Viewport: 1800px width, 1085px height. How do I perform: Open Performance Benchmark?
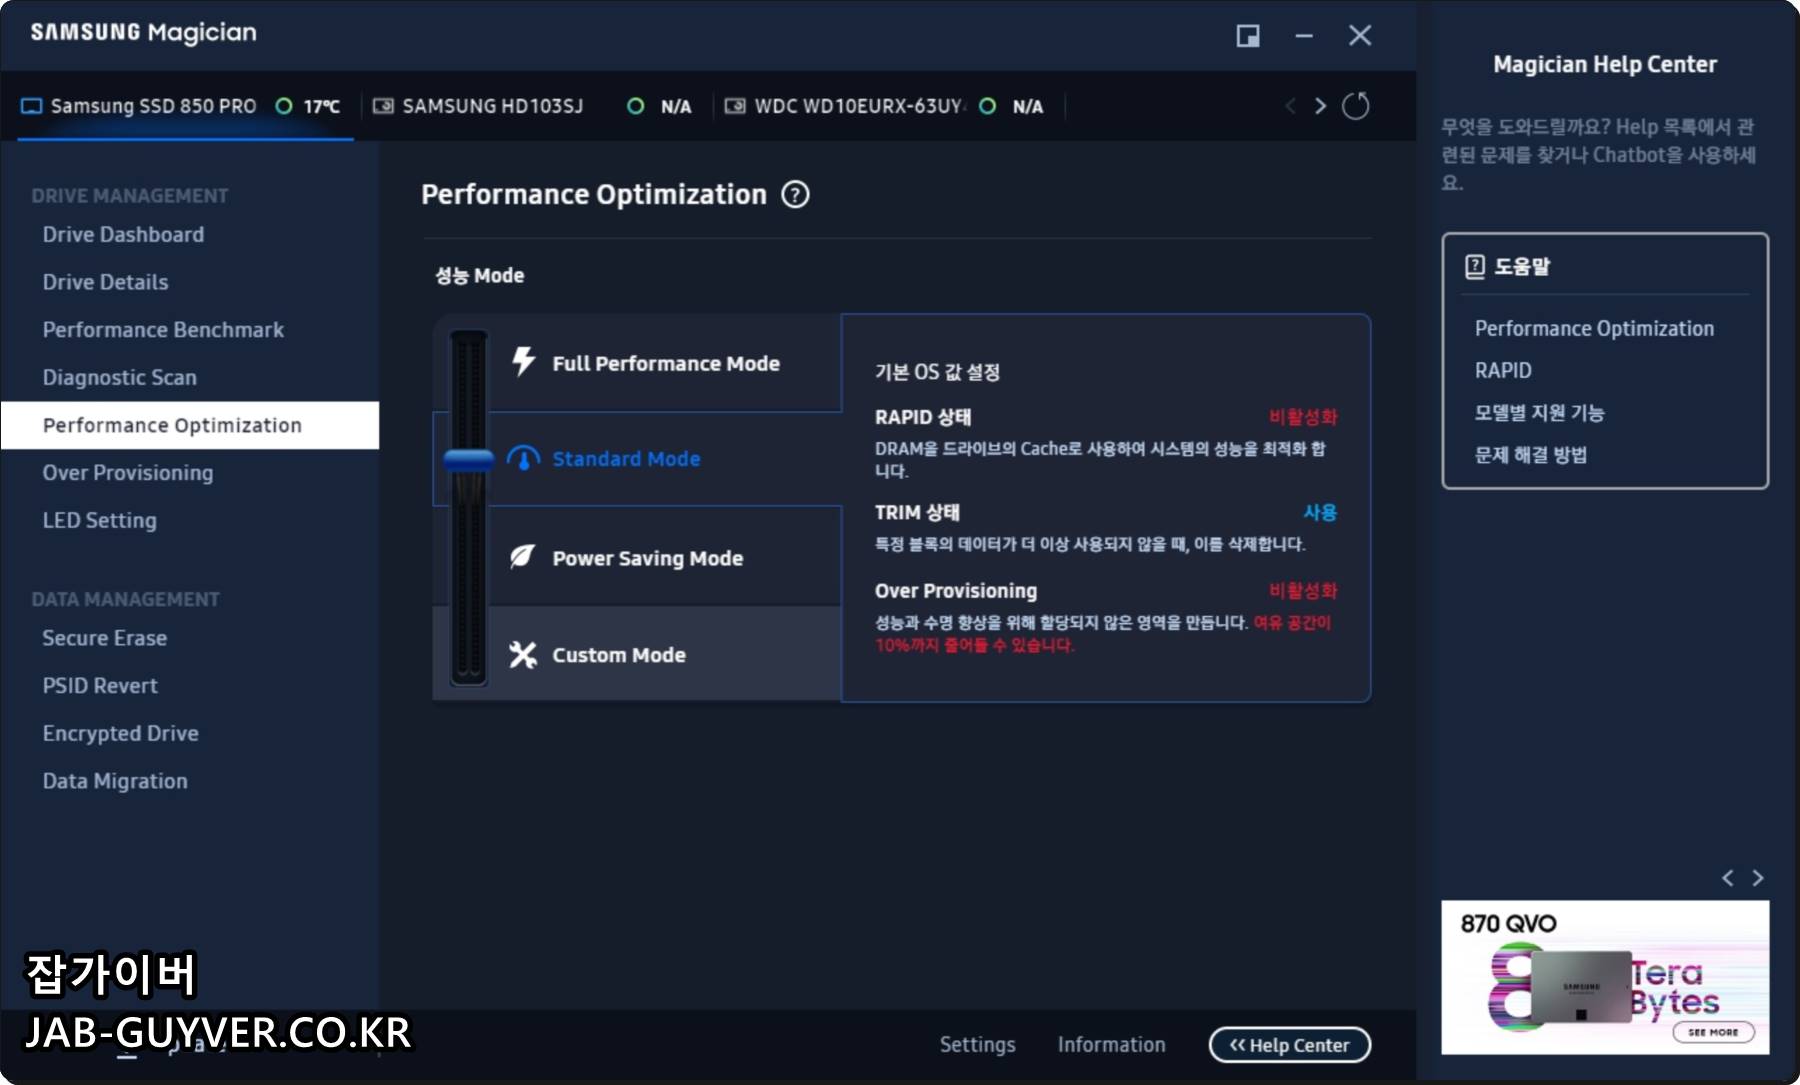point(163,330)
